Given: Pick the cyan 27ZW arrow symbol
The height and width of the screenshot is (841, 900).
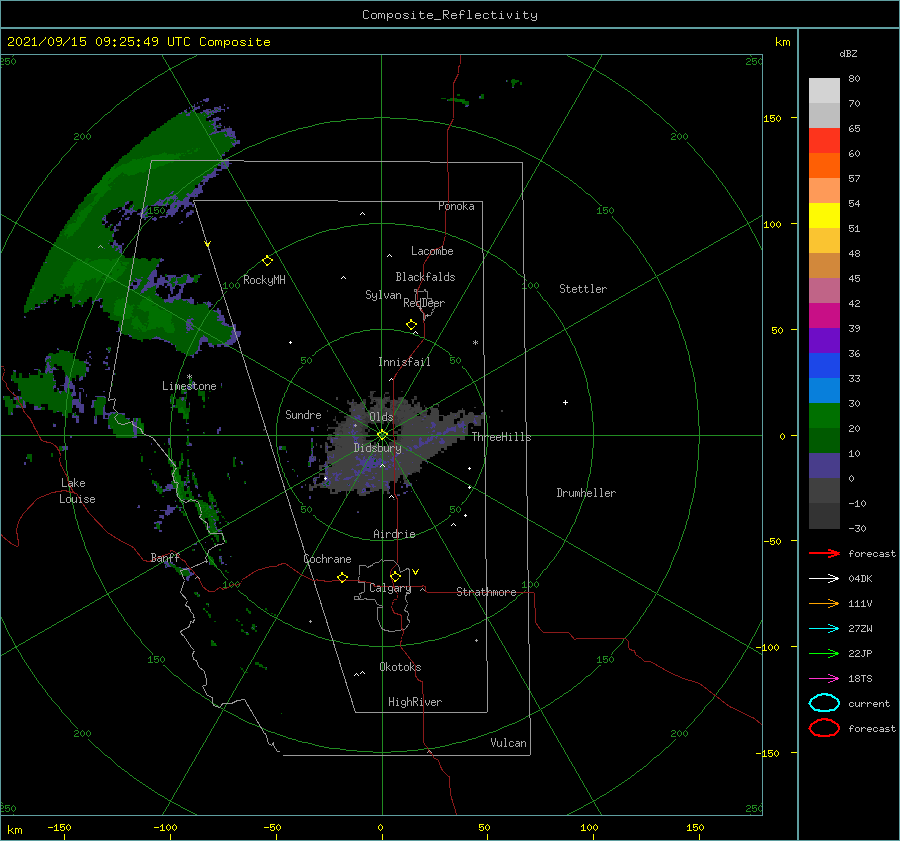Looking at the screenshot, I should [x=824, y=629].
